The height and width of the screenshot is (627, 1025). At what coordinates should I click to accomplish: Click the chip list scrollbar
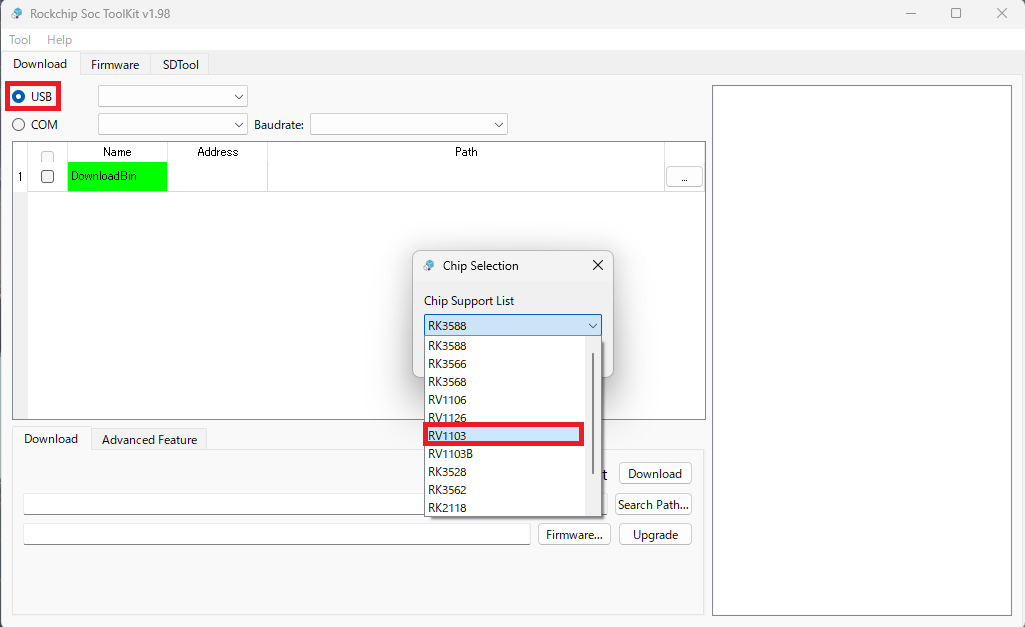pyautogui.click(x=593, y=412)
